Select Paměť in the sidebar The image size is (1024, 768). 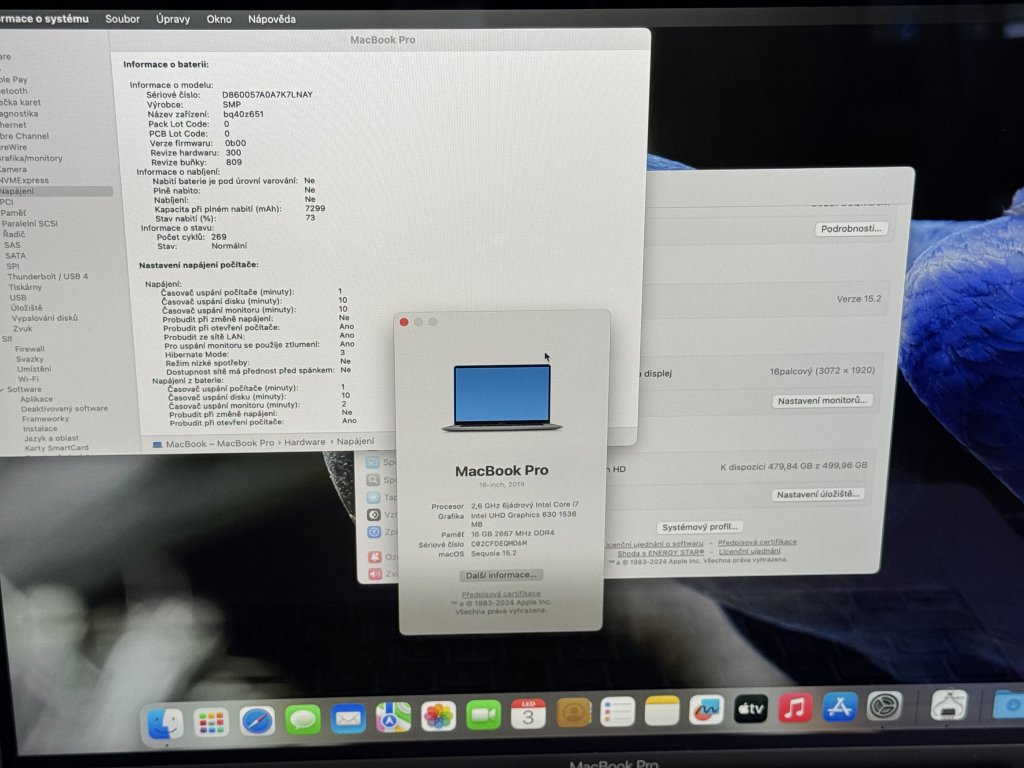click(13, 213)
